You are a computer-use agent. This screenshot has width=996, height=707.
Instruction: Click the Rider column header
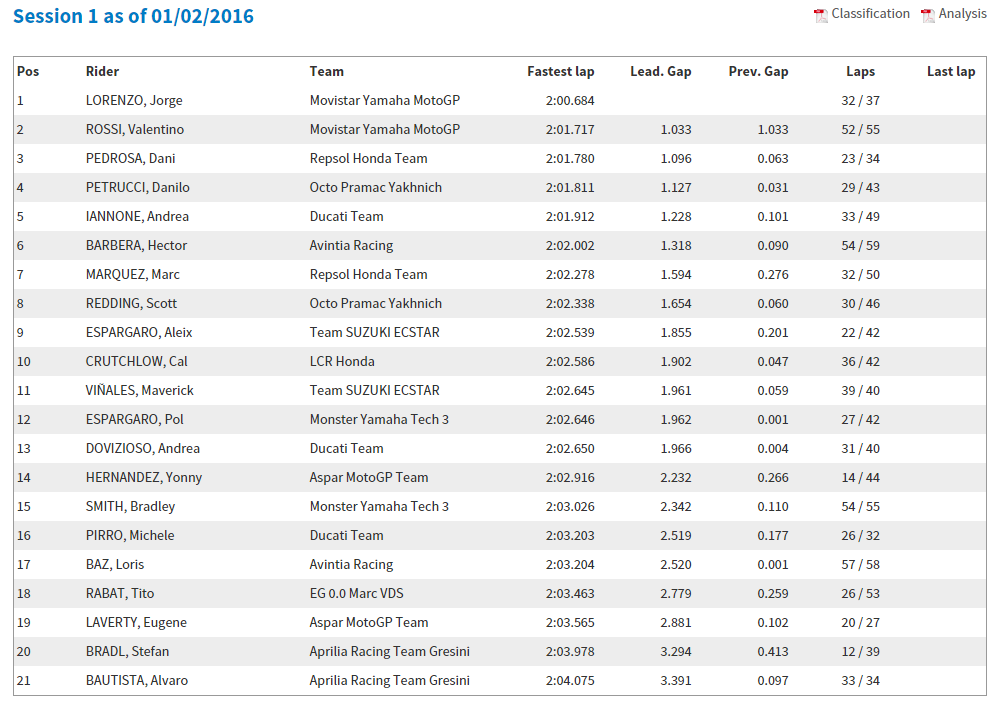click(102, 72)
